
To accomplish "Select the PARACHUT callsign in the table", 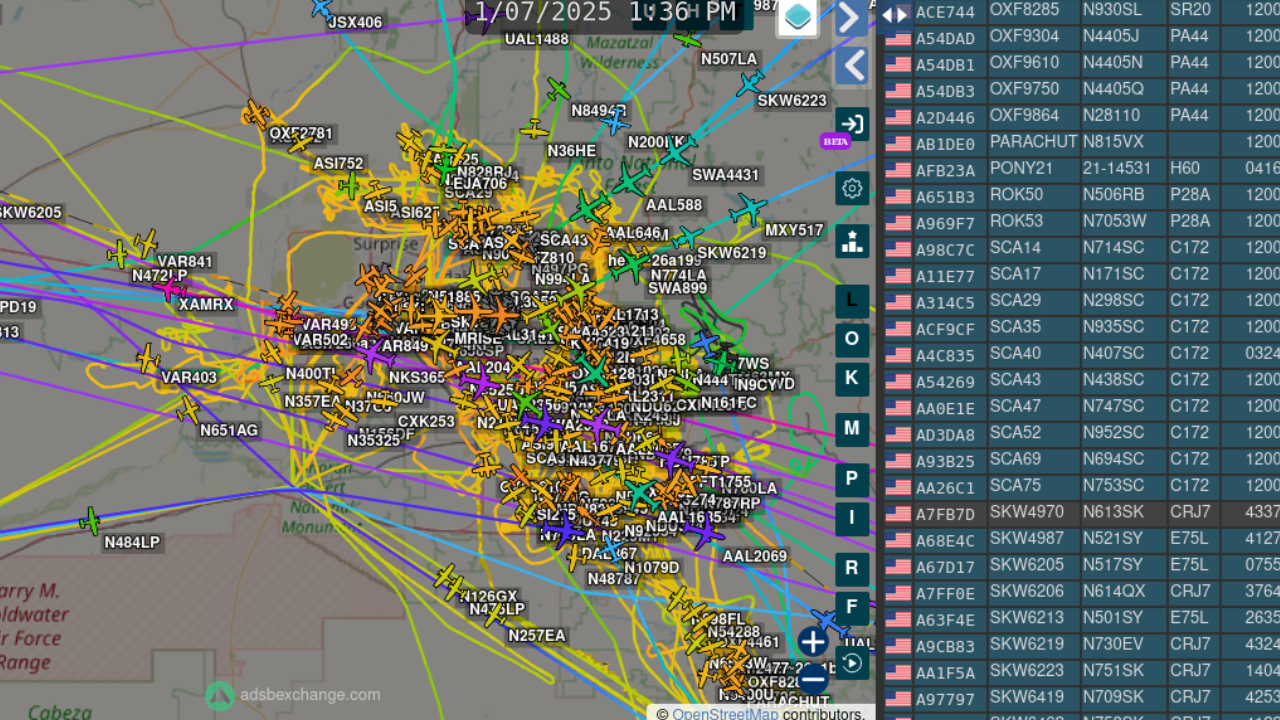I will [1034, 143].
